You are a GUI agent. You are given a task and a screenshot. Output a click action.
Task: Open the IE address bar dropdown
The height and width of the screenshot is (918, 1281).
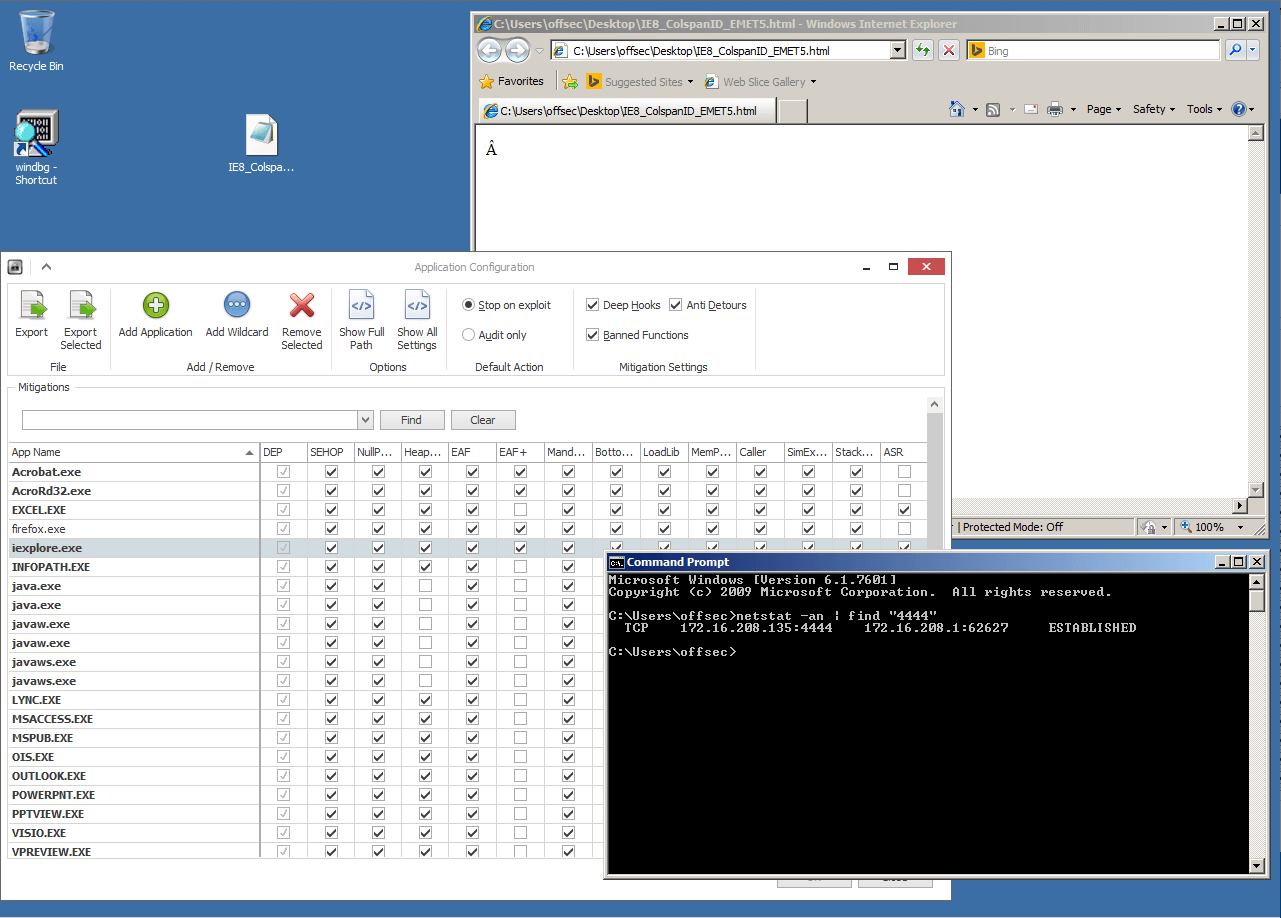coord(897,51)
